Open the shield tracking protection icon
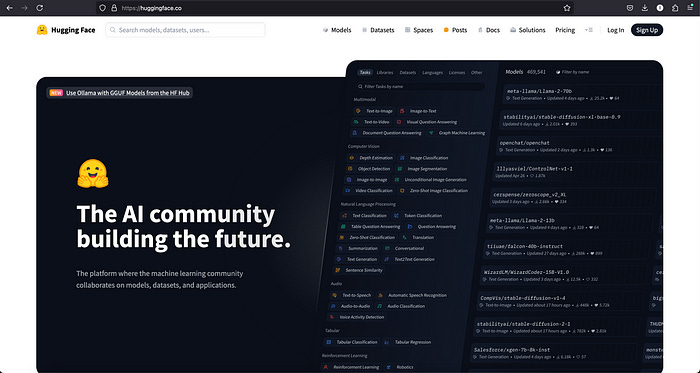700x373 pixels. [x=103, y=8]
